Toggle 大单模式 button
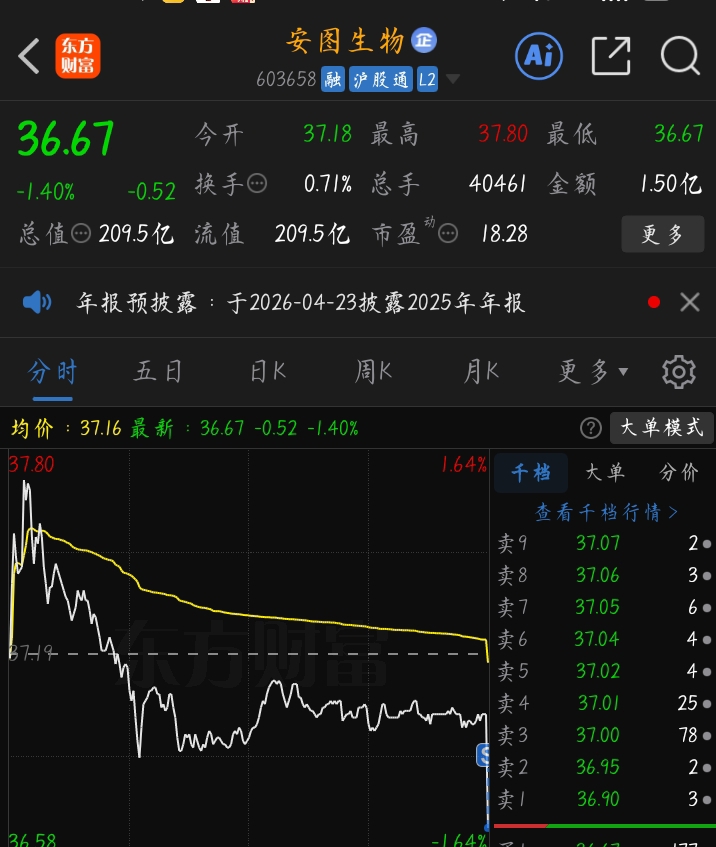 pyautogui.click(x=661, y=428)
